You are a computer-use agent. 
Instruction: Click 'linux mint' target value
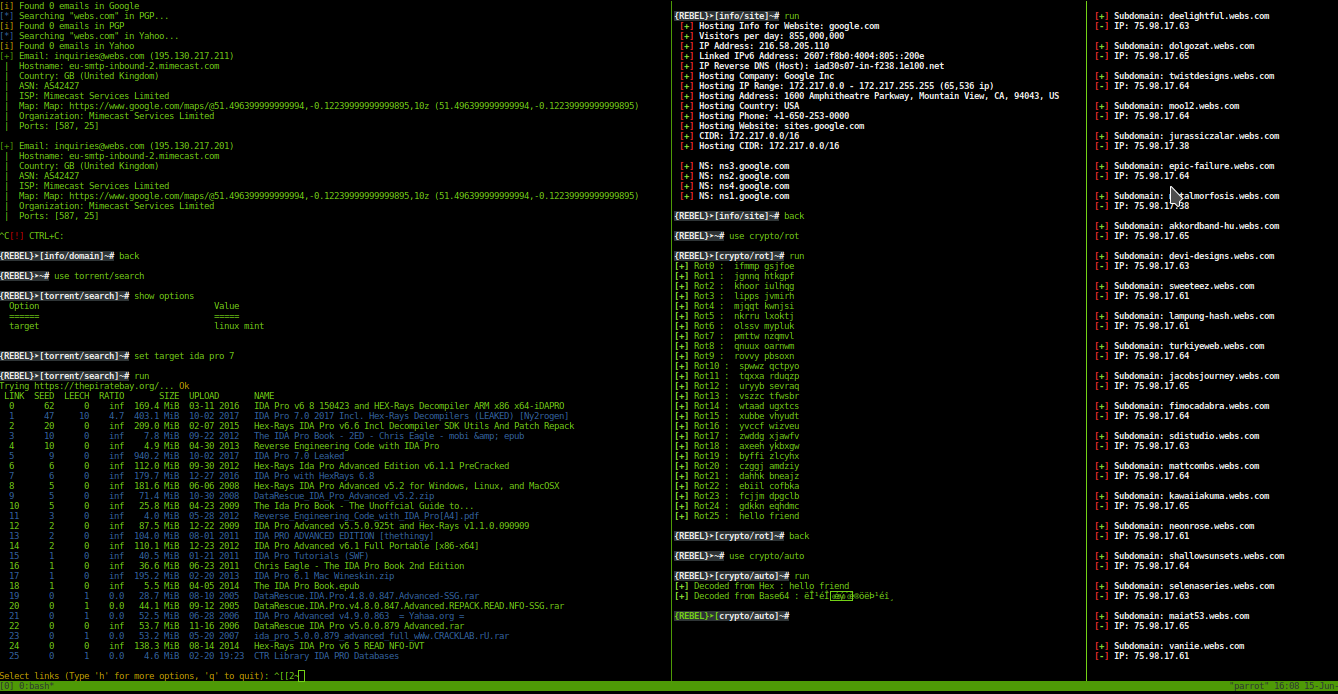(x=239, y=326)
